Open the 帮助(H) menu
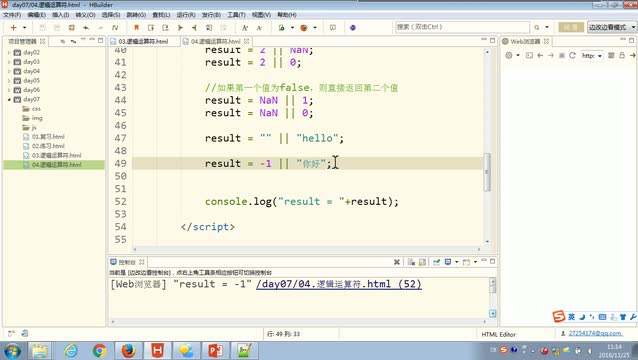The width and height of the screenshot is (638, 360). click(x=287, y=15)
